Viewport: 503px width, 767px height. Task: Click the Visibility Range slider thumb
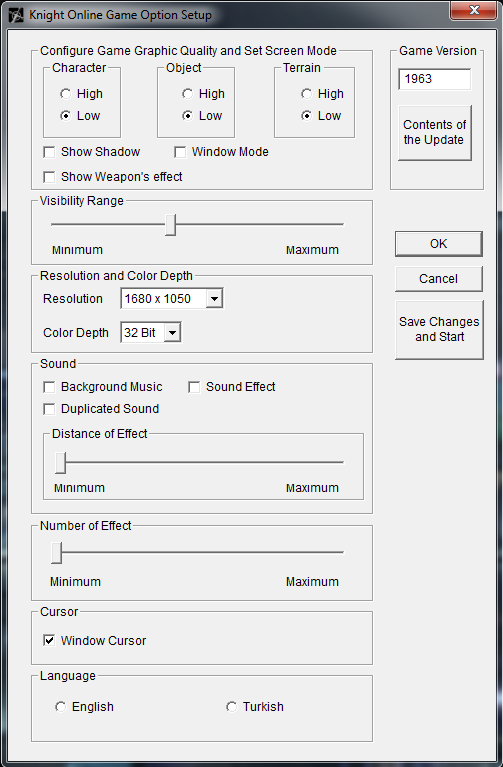point(170,225)
